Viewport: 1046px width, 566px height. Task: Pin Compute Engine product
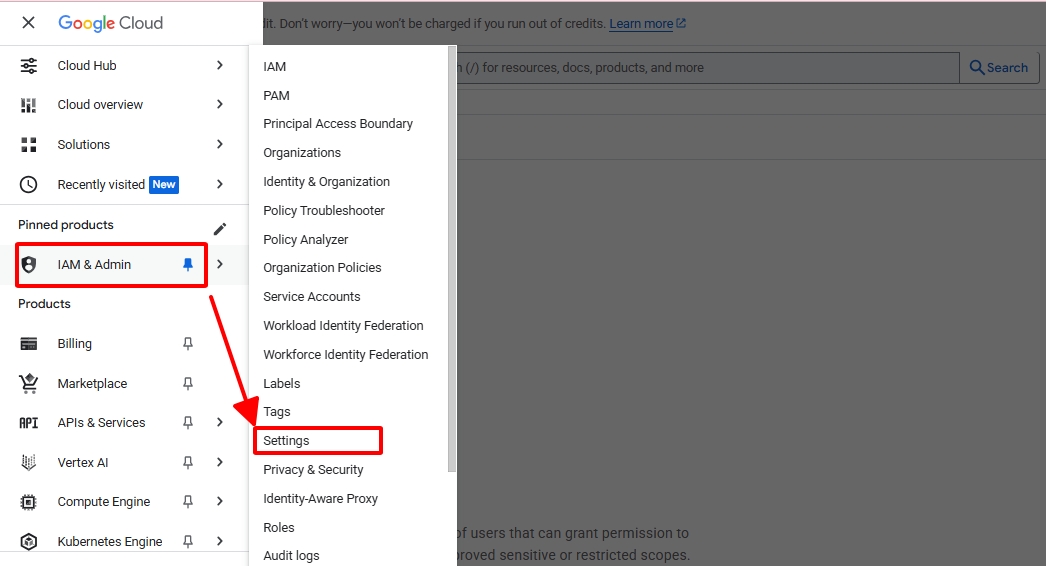pos(188,502)
